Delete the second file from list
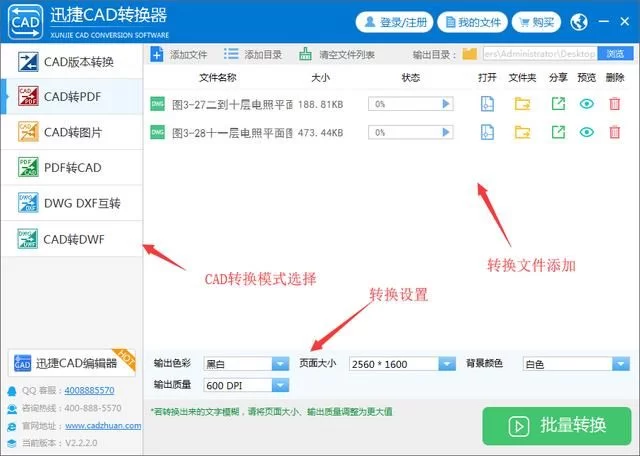 pos(614,132)
